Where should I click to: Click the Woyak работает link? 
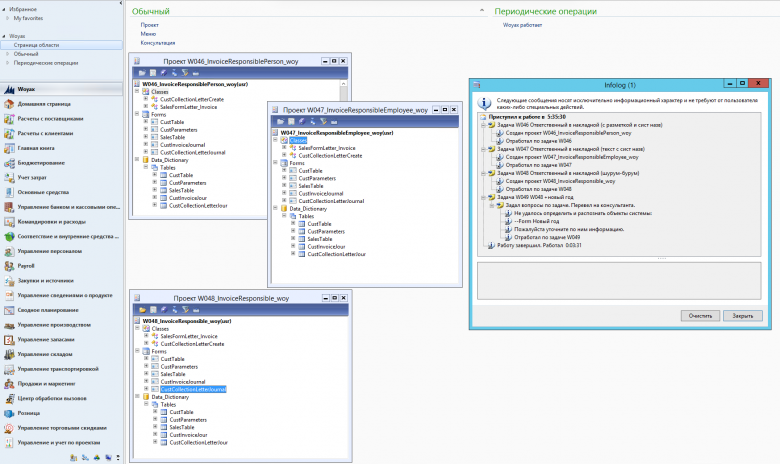[x=523, y=23]
